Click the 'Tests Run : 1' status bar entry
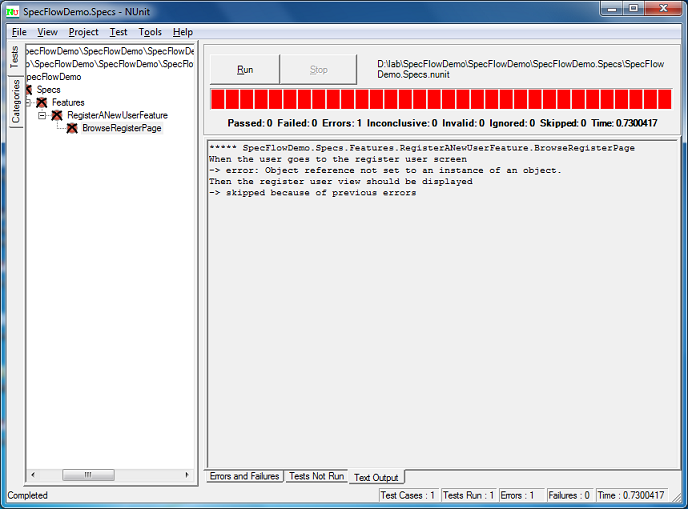Image resolution: width=688 pixels, height=509 pixels. click(x=469, y=495)
